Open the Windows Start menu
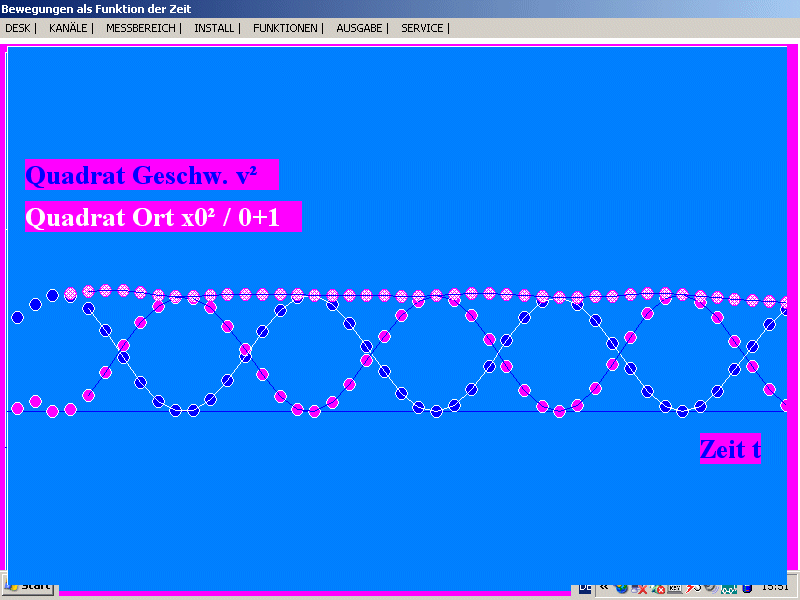Viewport: 800px width, 600px height. [x=30, y=587]
